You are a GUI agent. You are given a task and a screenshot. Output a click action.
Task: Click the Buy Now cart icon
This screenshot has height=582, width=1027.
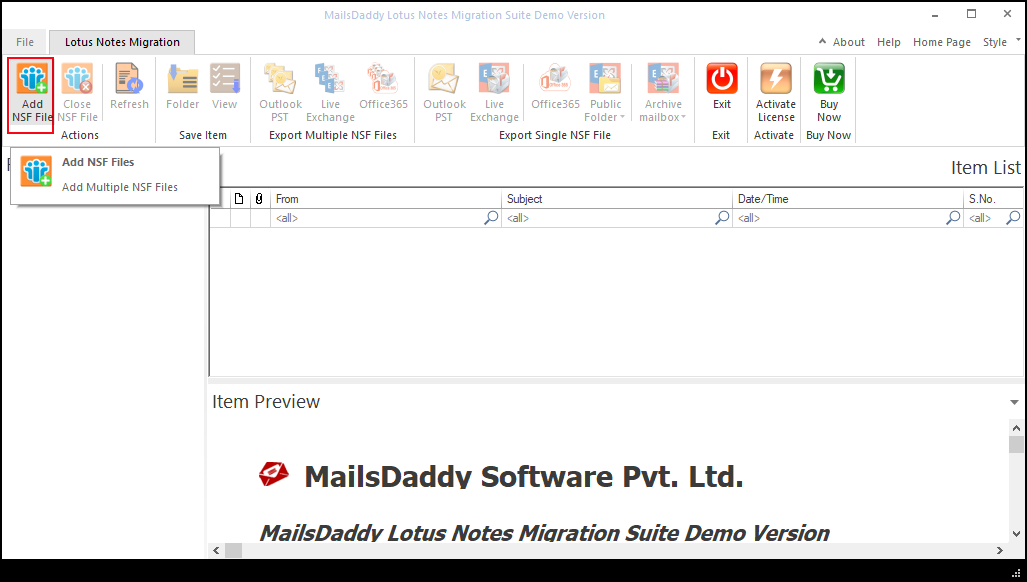point(829,79)
